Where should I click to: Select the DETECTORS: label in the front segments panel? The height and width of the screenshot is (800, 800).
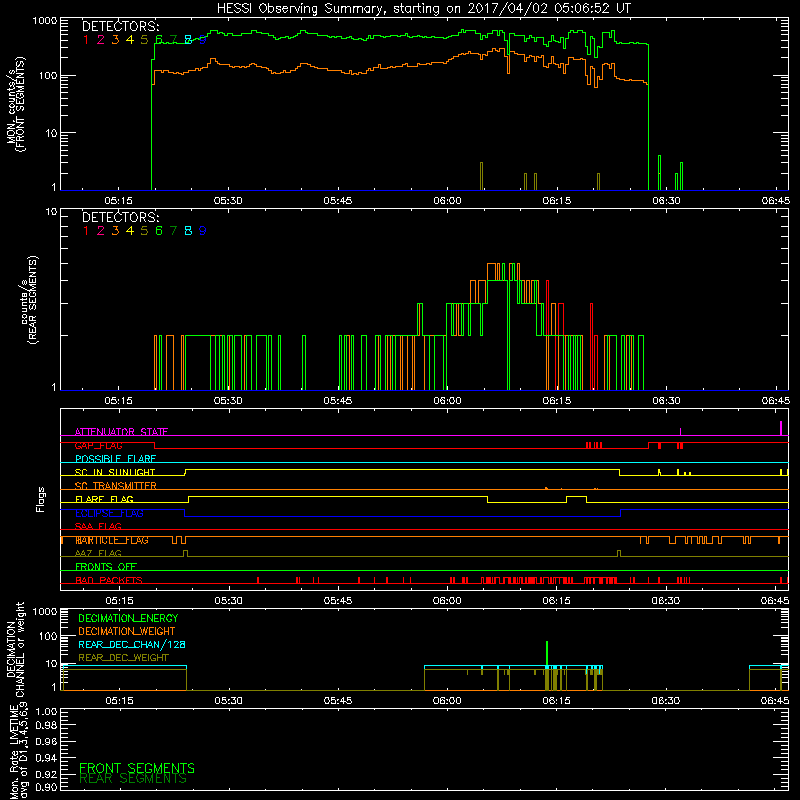point(120,26)
